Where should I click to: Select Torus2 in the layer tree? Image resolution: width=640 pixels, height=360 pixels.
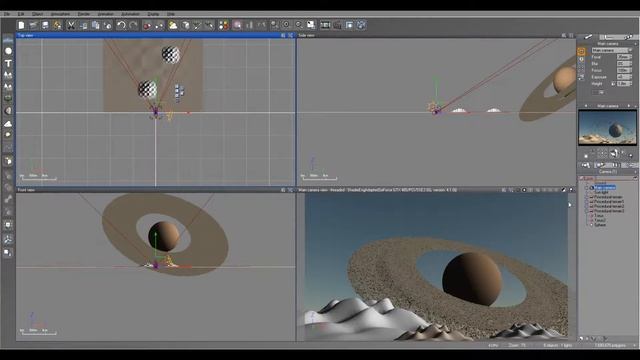pyautogui.click(x=600, y=220)
